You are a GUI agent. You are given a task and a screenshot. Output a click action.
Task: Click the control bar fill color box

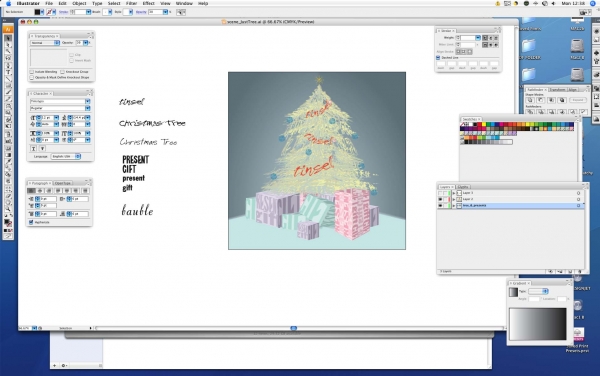point(38,12)
